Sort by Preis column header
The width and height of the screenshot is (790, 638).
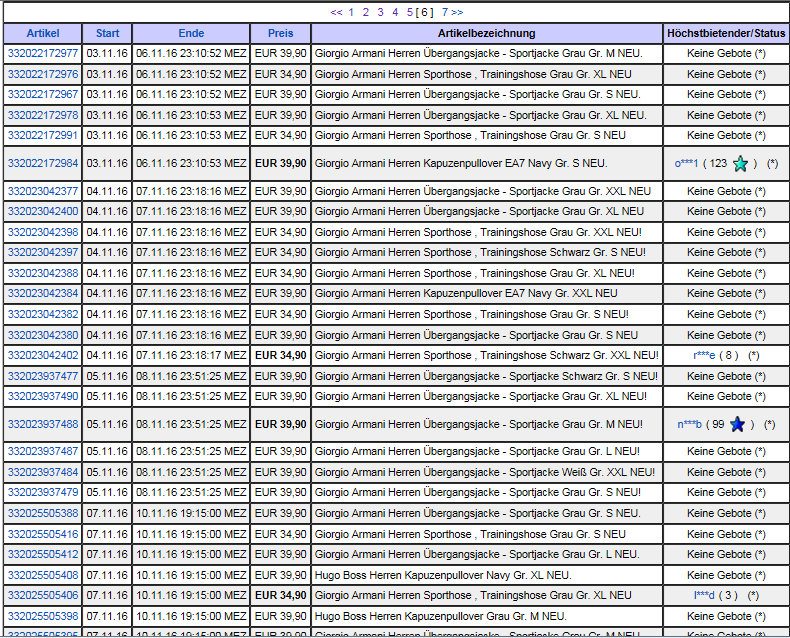click(281, 33)
